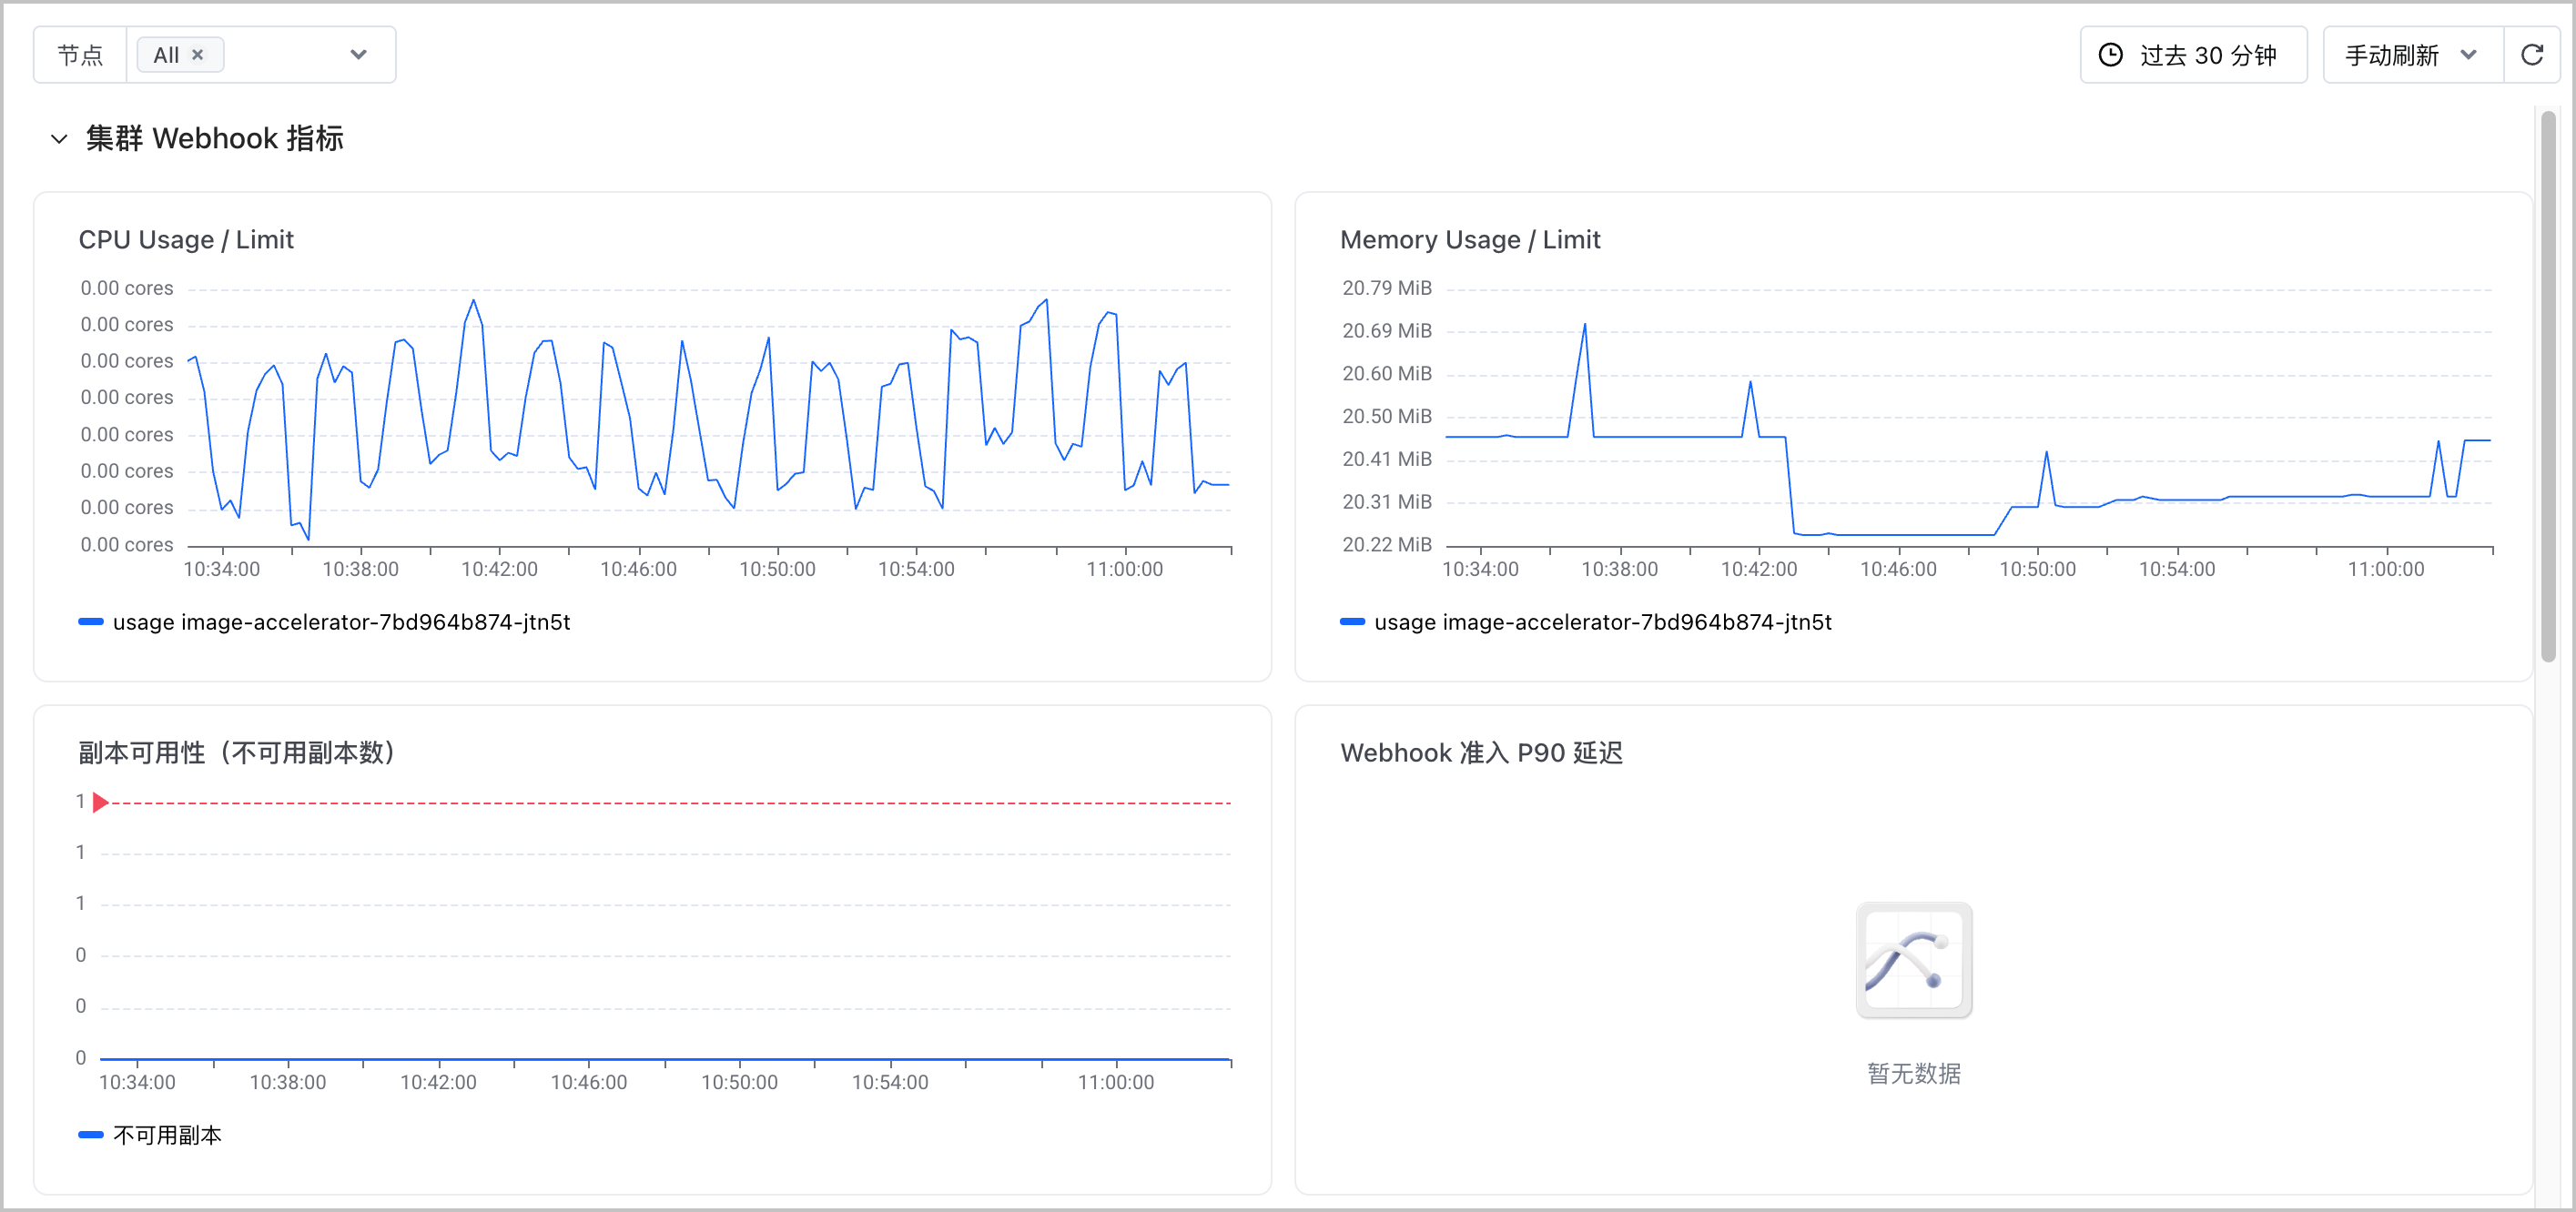The image size is (2576, 1212).
Task: Click the vertical scrollbar thumb
Action: [2548, 385]
